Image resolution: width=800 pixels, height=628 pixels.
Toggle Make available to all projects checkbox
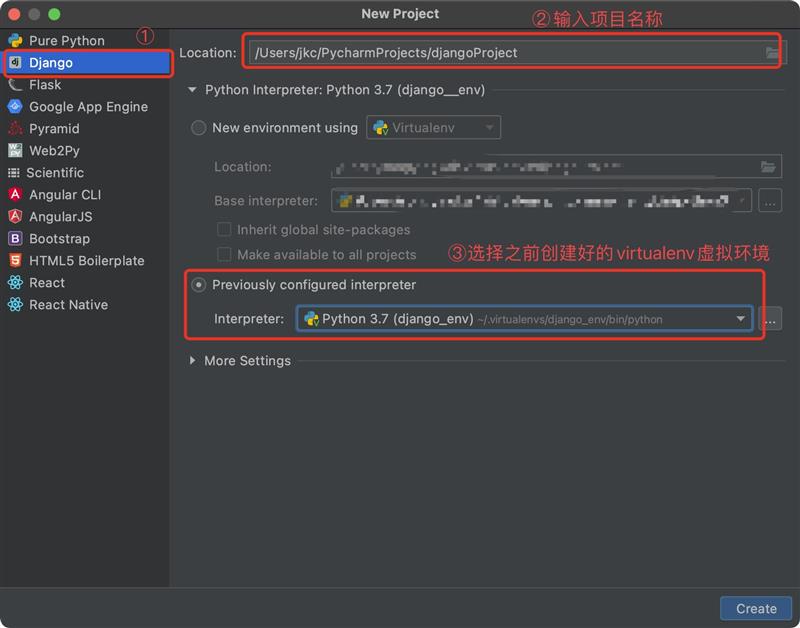(x=224, y=254)
